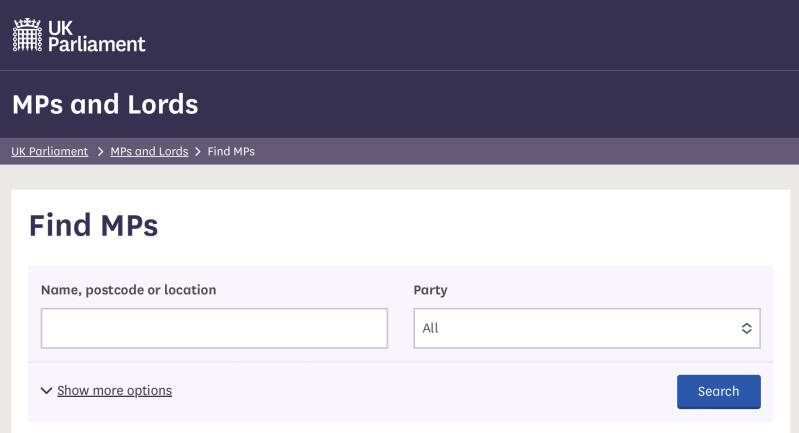Viewport: 799px width, 433px height.
Task: Click the chevron beside Show more options
Action: [46, 391]
